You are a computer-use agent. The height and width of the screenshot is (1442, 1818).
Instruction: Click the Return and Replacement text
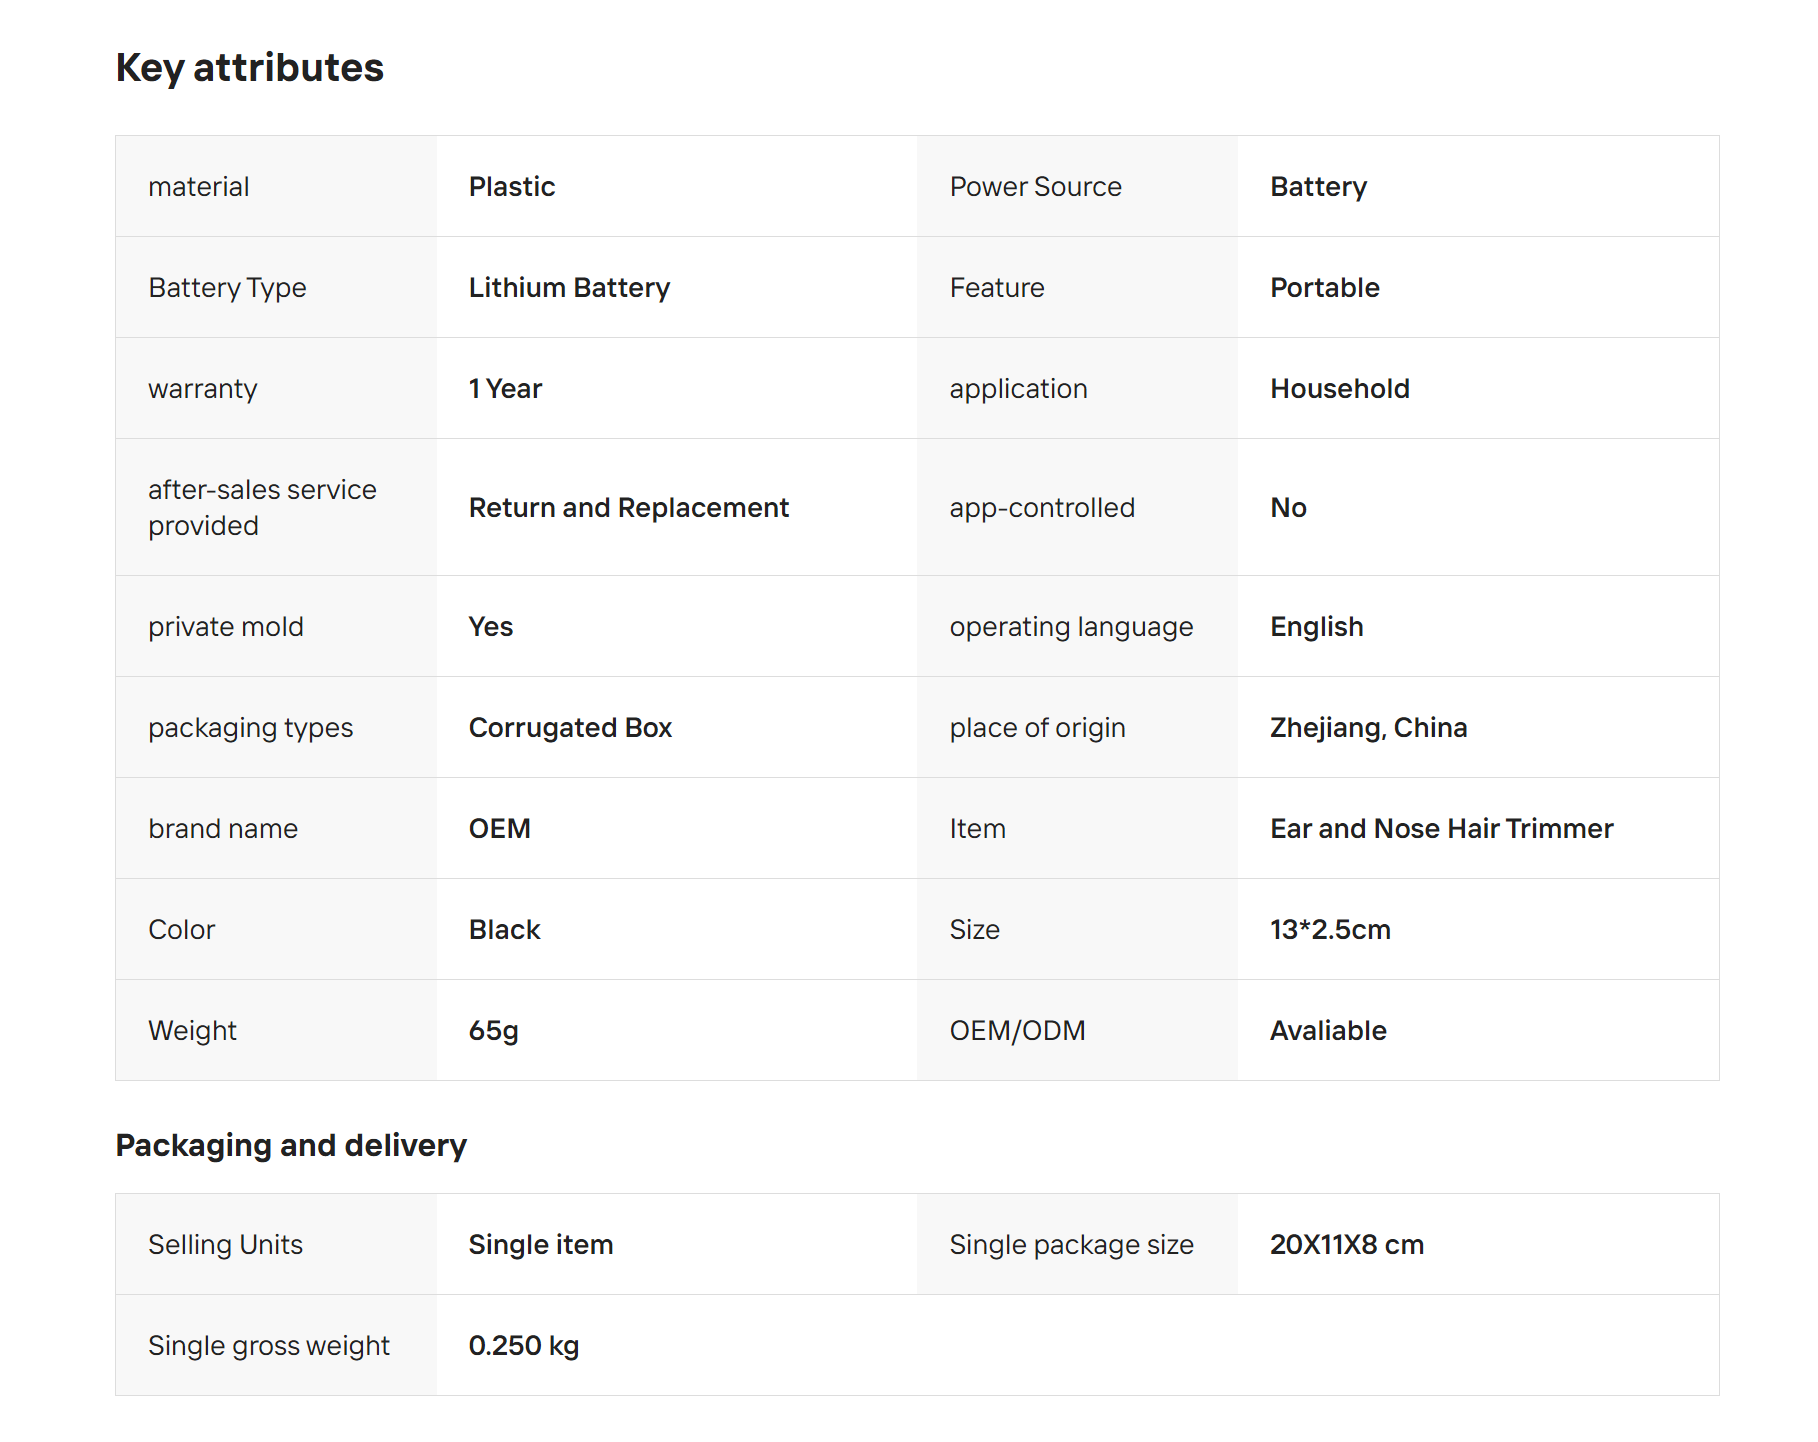pyautogui.click(x=628, y=508)
